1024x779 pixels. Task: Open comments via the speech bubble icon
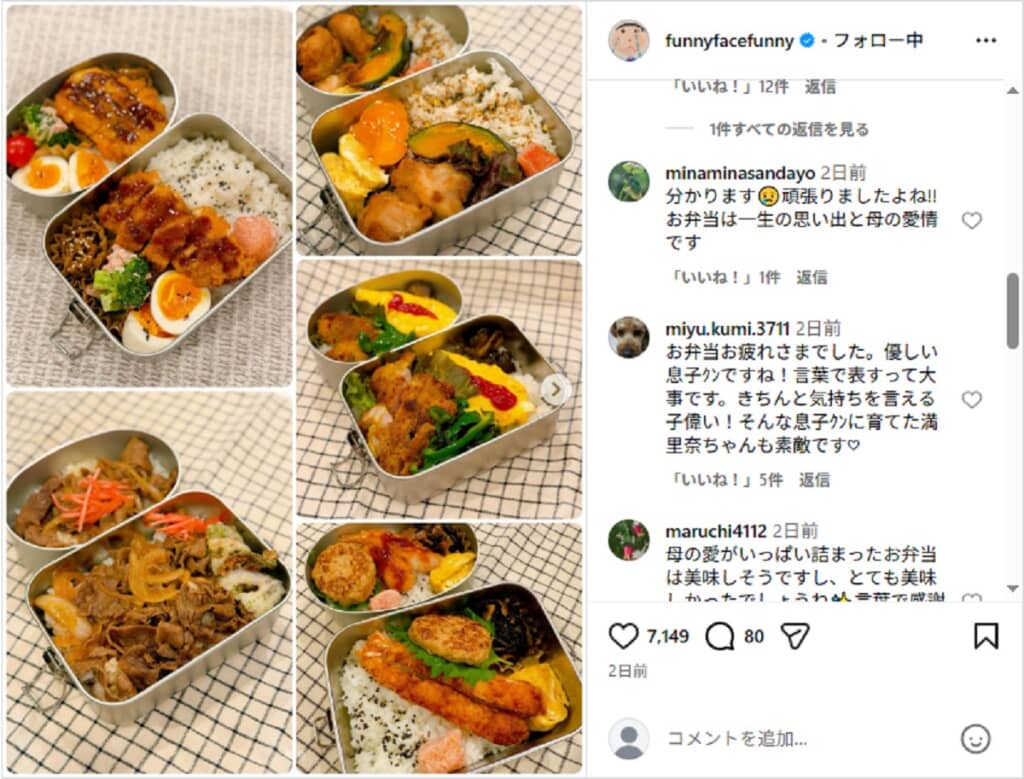(x=720, y=636)
